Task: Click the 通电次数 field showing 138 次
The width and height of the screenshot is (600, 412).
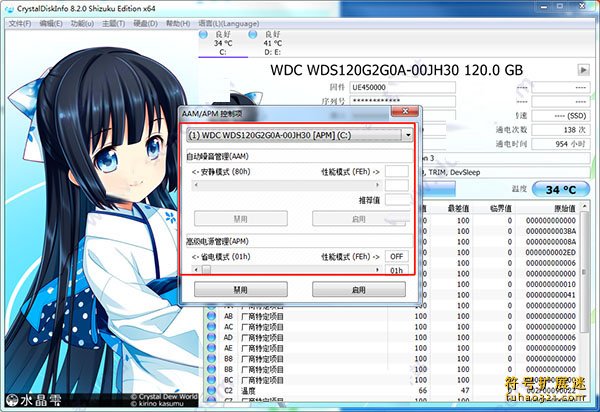Action: (560, 130)
